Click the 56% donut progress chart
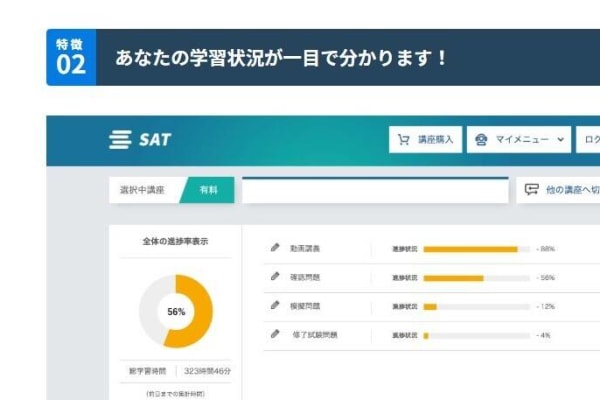600x400 pixels. click(176, 312)
